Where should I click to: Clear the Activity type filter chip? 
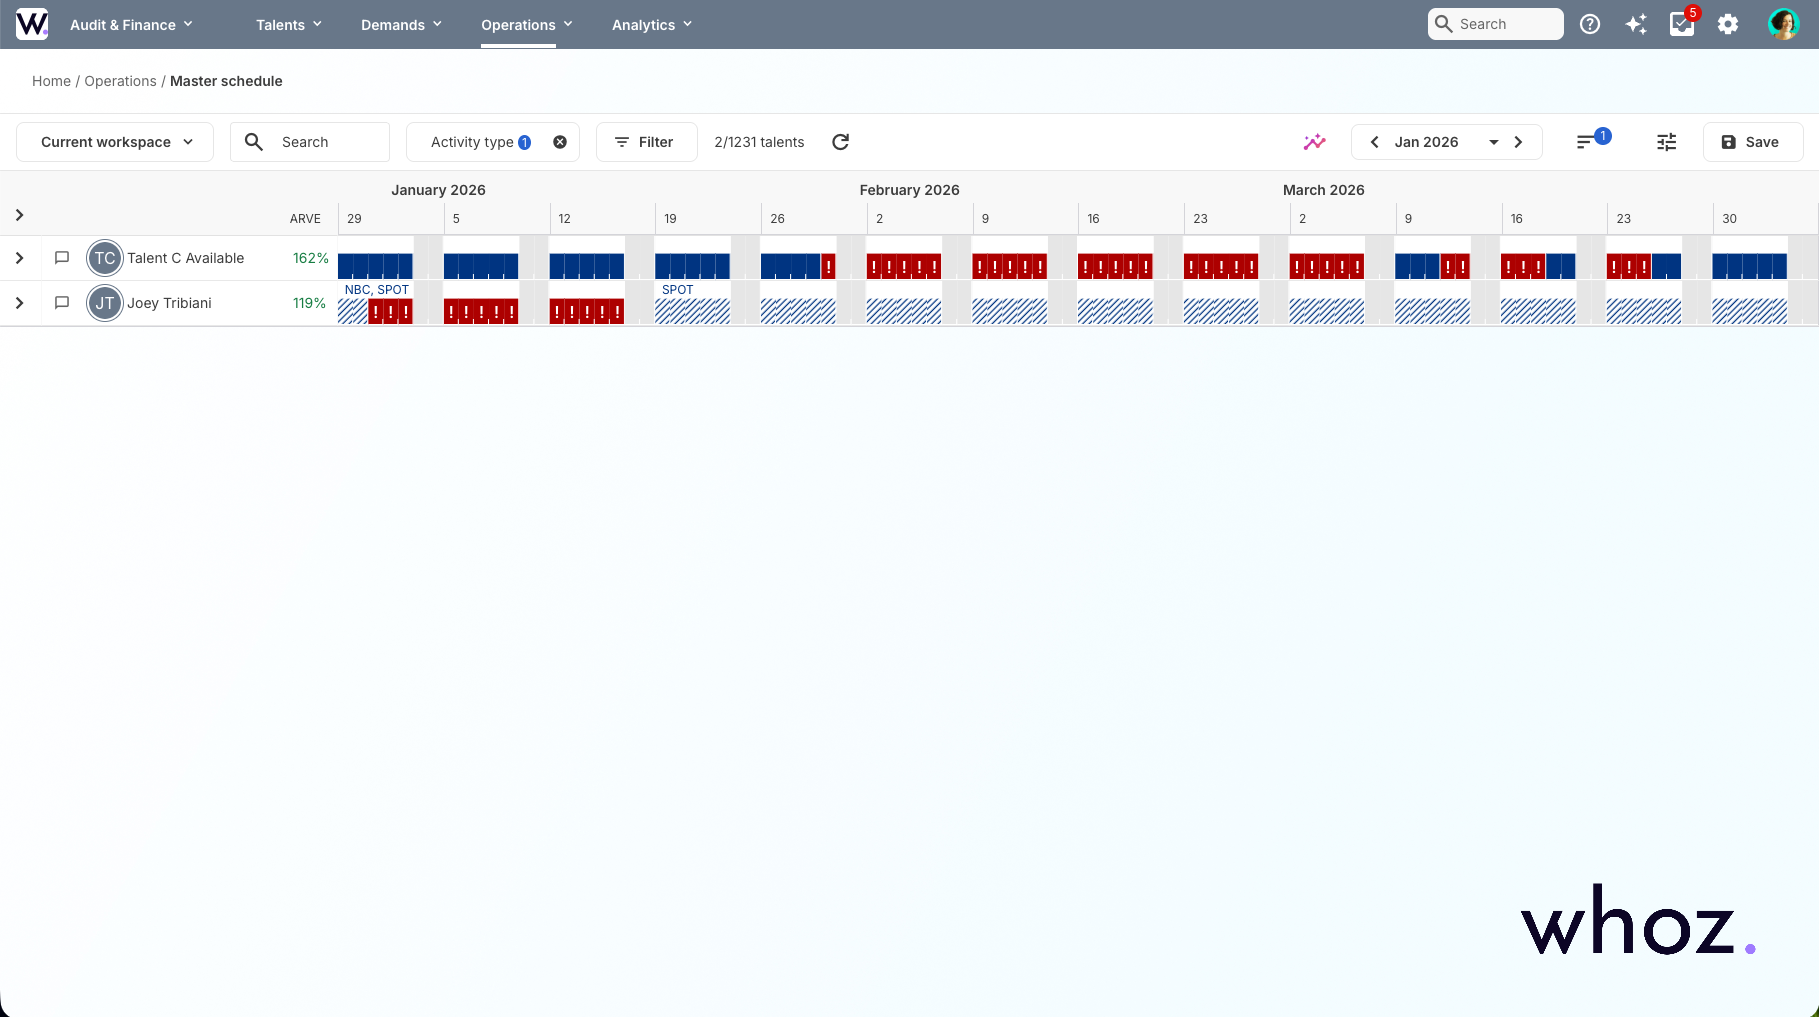559,141
